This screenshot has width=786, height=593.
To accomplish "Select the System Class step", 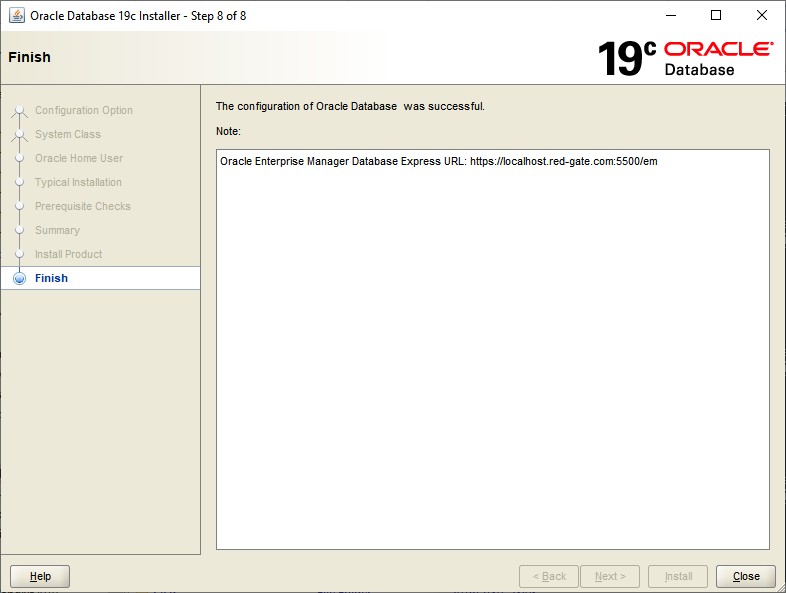I will (68, 134).
